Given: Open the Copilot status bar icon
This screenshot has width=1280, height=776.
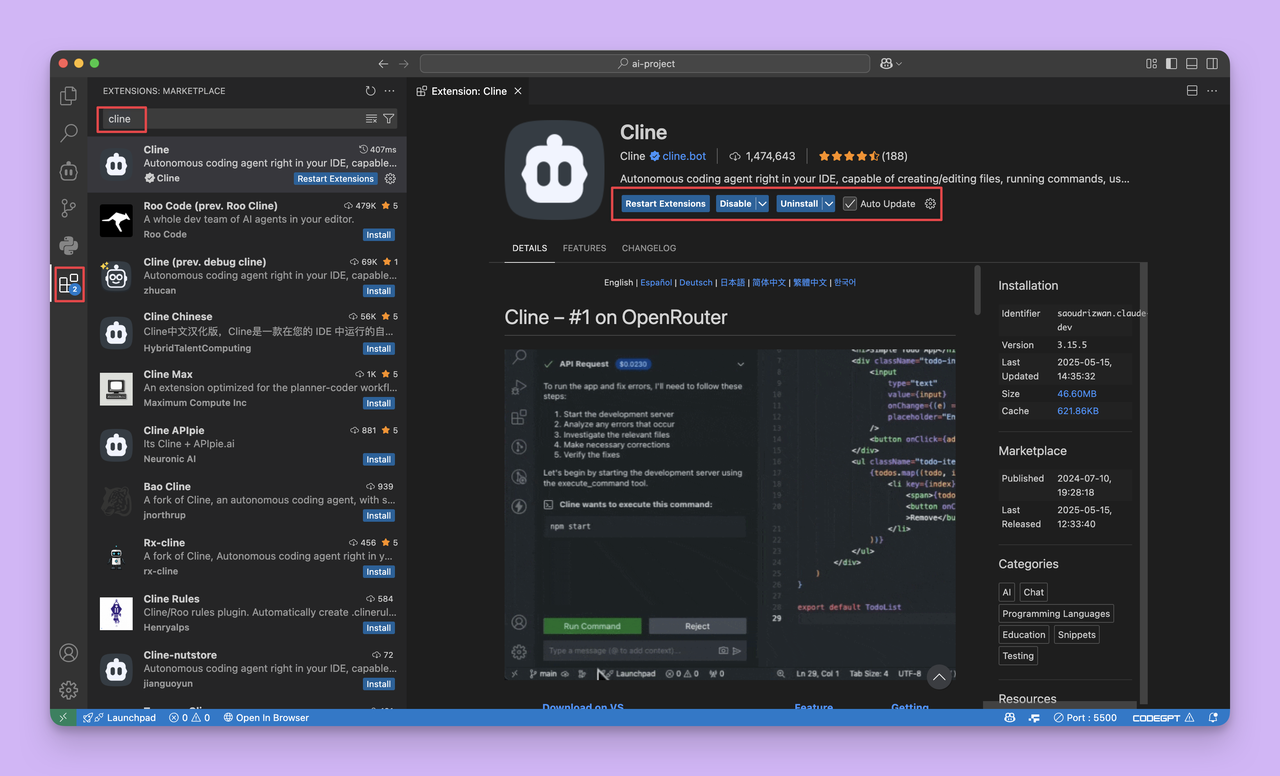Looking at the screenshot, I should [x=1010, y=718].
